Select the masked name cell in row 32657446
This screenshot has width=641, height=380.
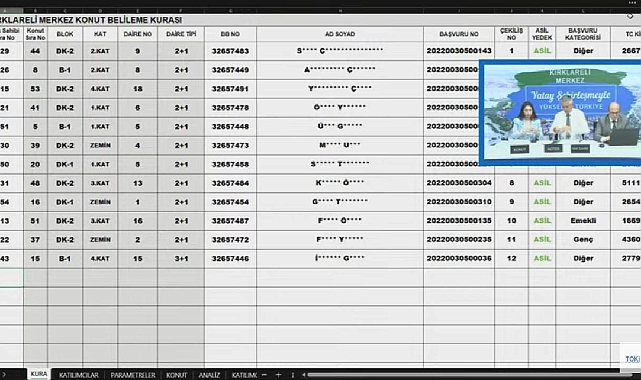(340, 259)
